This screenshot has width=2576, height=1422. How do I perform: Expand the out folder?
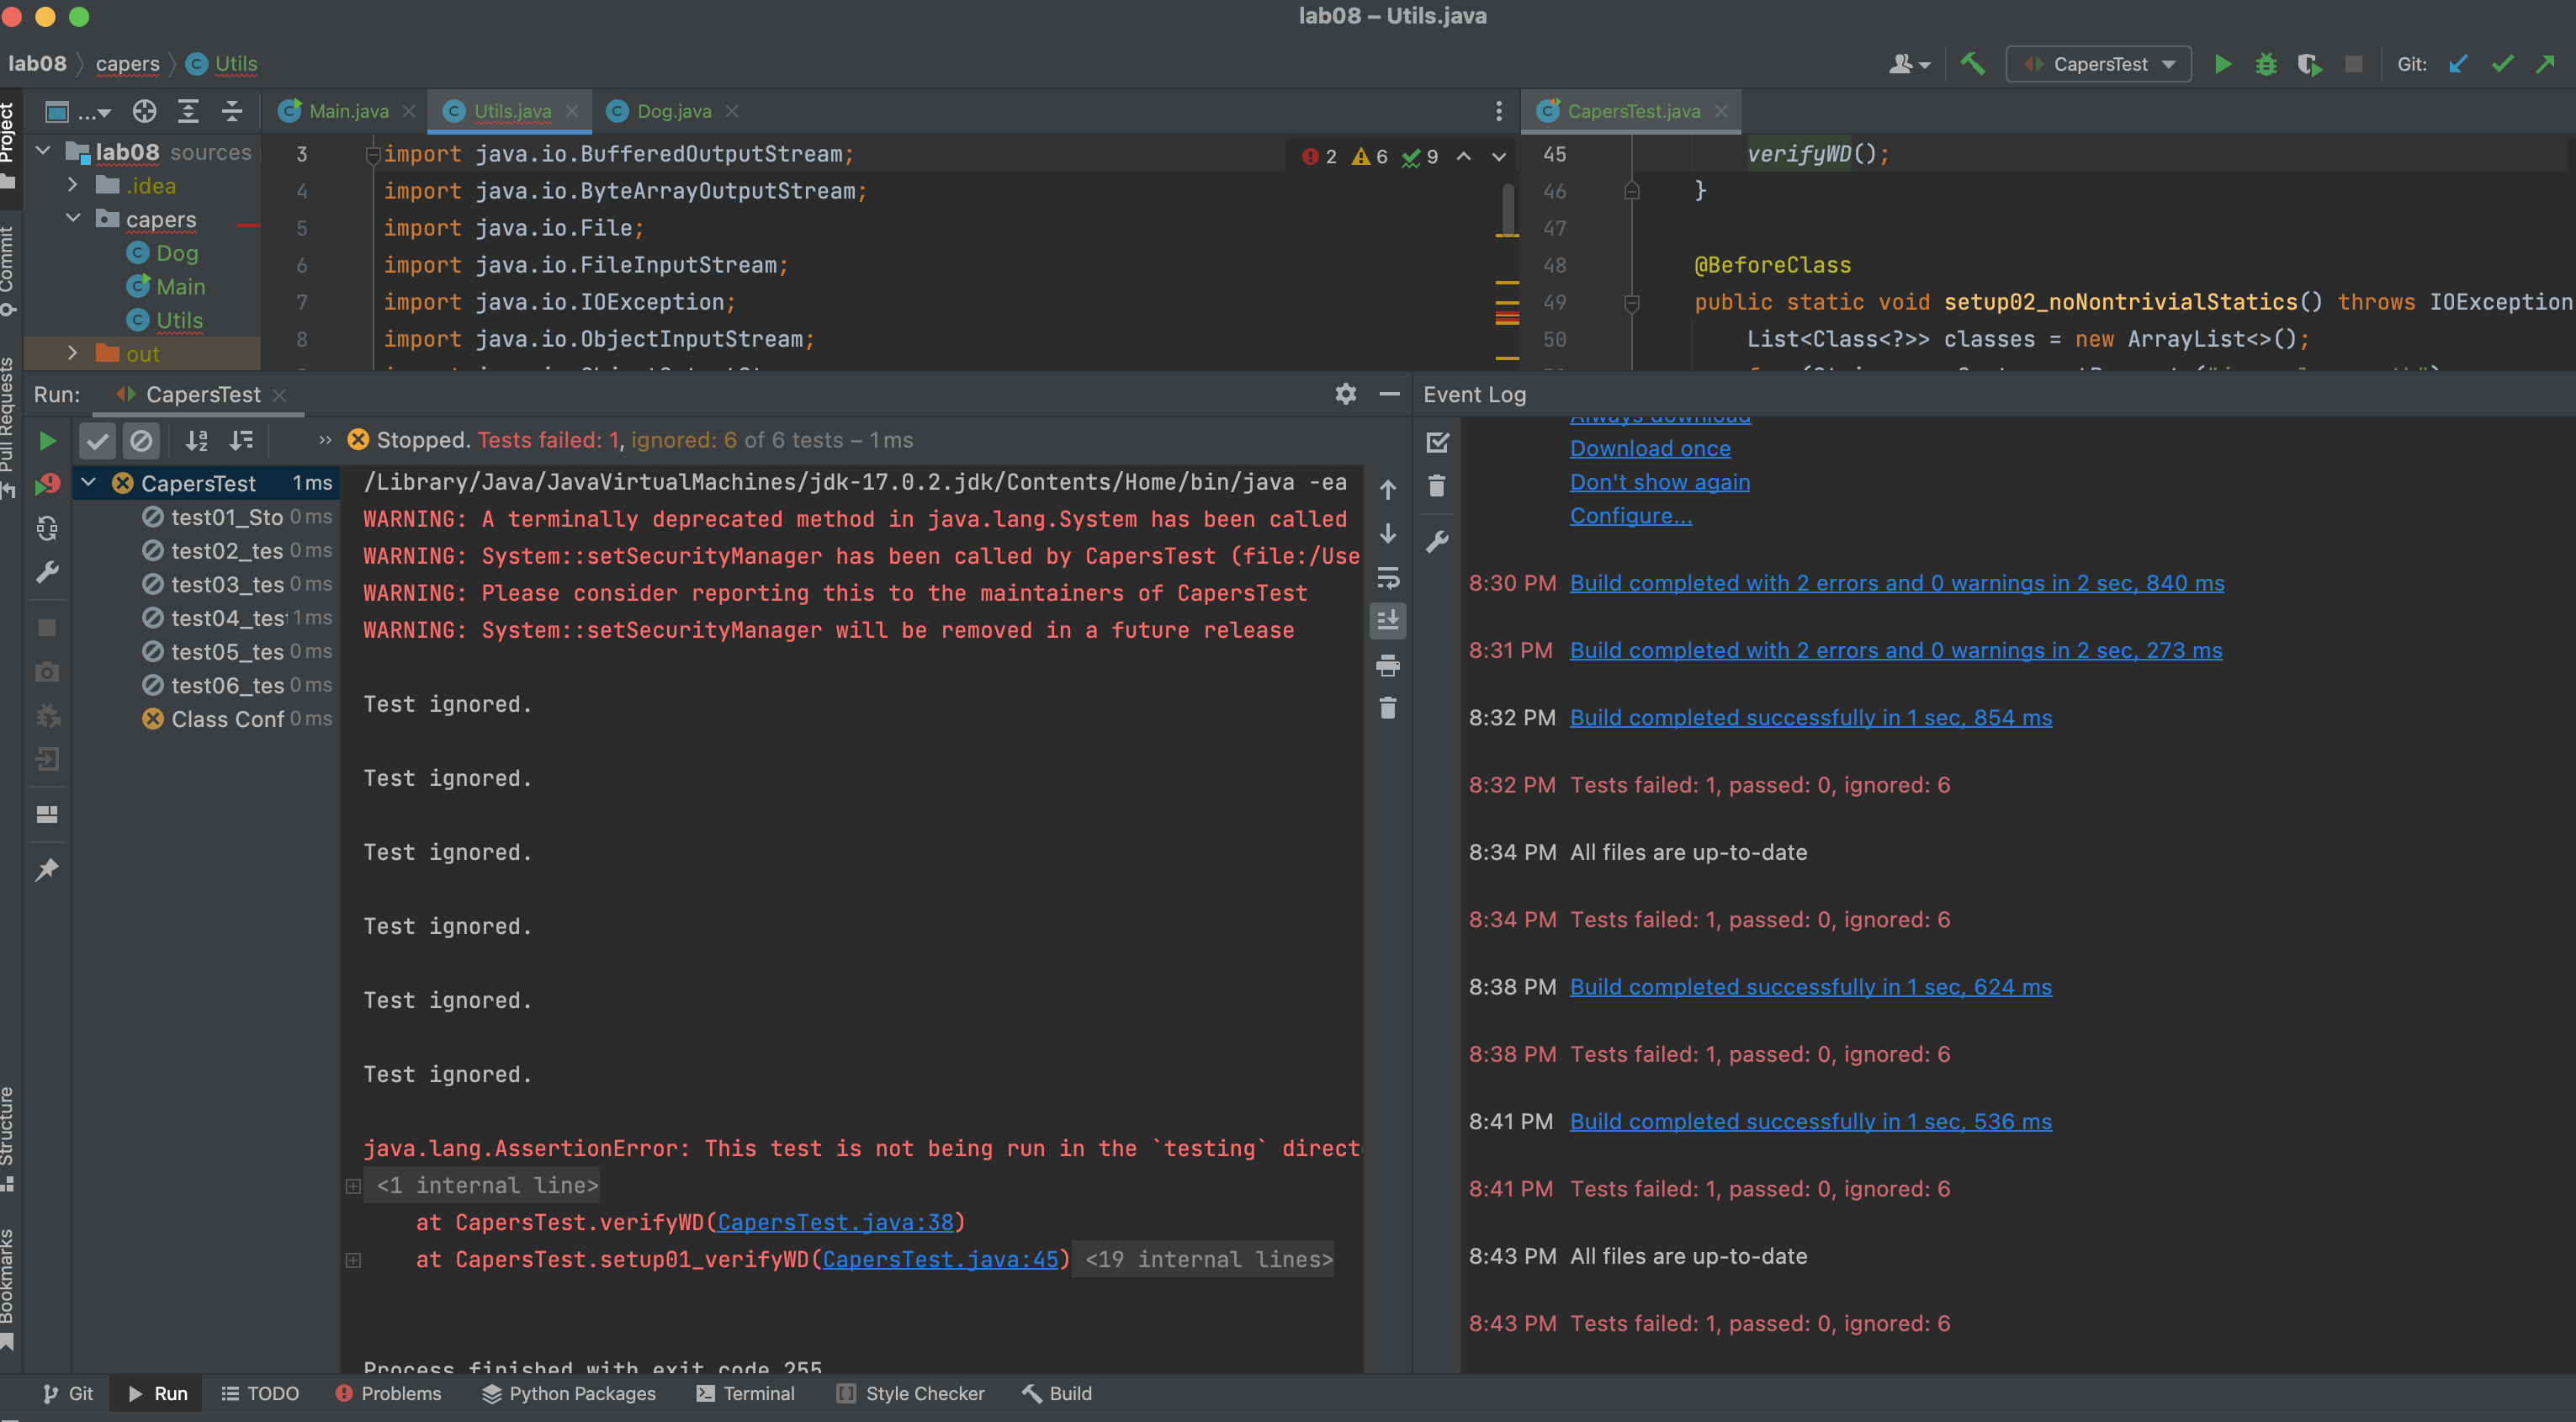point(73,353)
